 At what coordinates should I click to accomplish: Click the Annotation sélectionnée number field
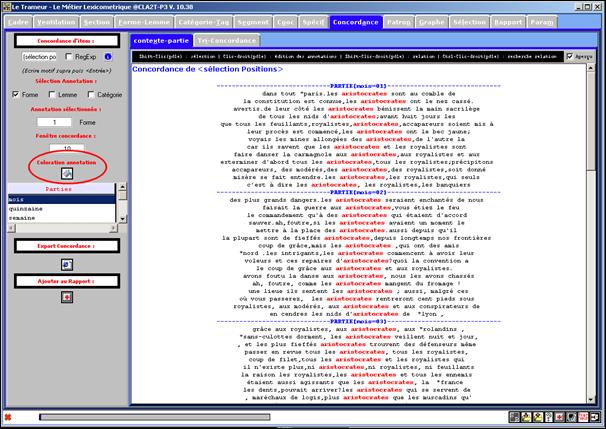(x=54, y=122)
